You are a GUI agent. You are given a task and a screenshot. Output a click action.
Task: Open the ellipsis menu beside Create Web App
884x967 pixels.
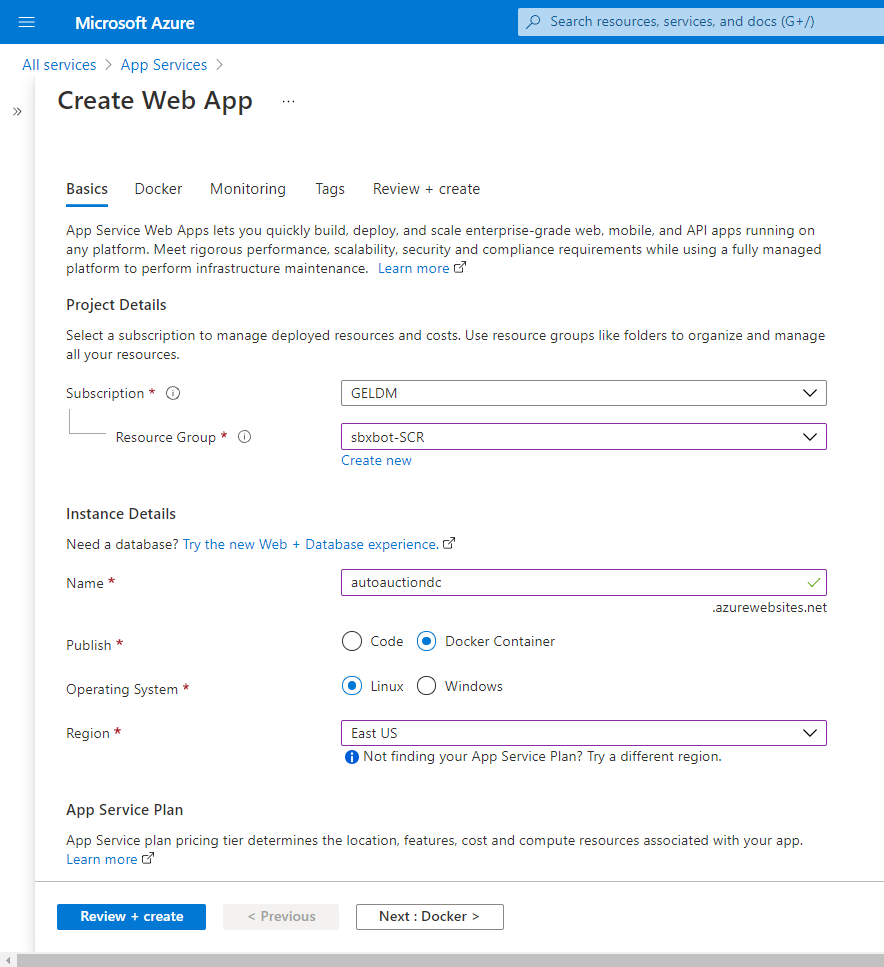288,101
